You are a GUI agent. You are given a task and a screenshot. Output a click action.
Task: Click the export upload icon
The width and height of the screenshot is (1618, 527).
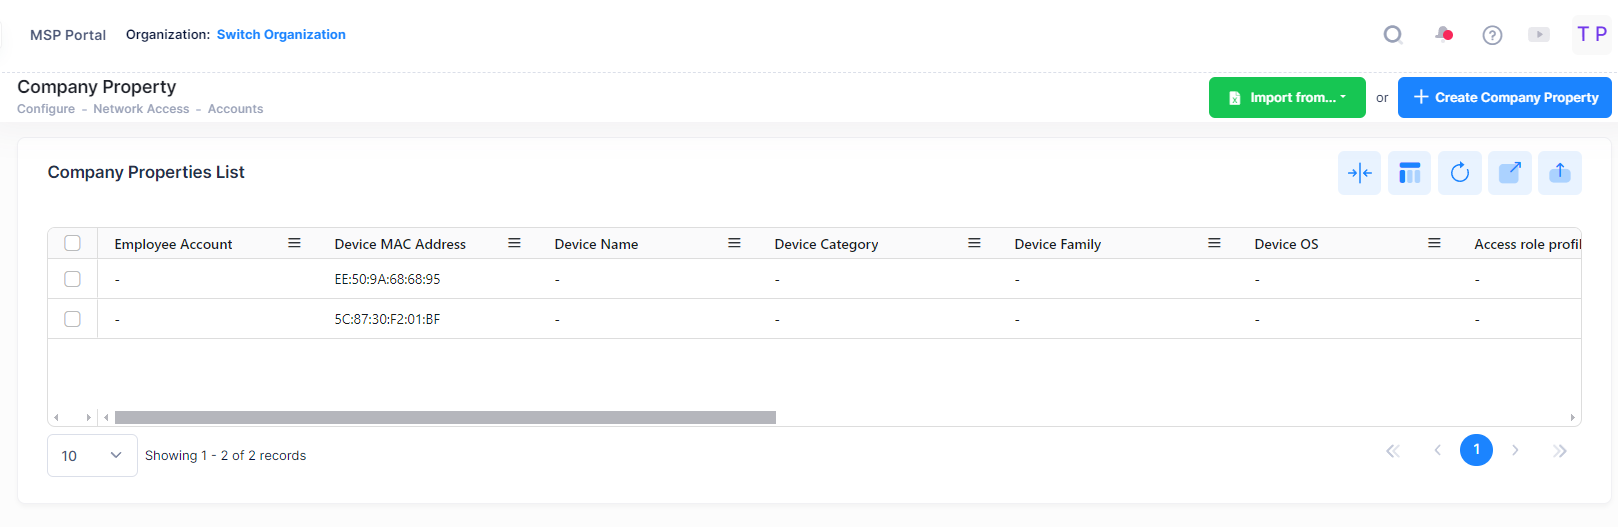1559,173
